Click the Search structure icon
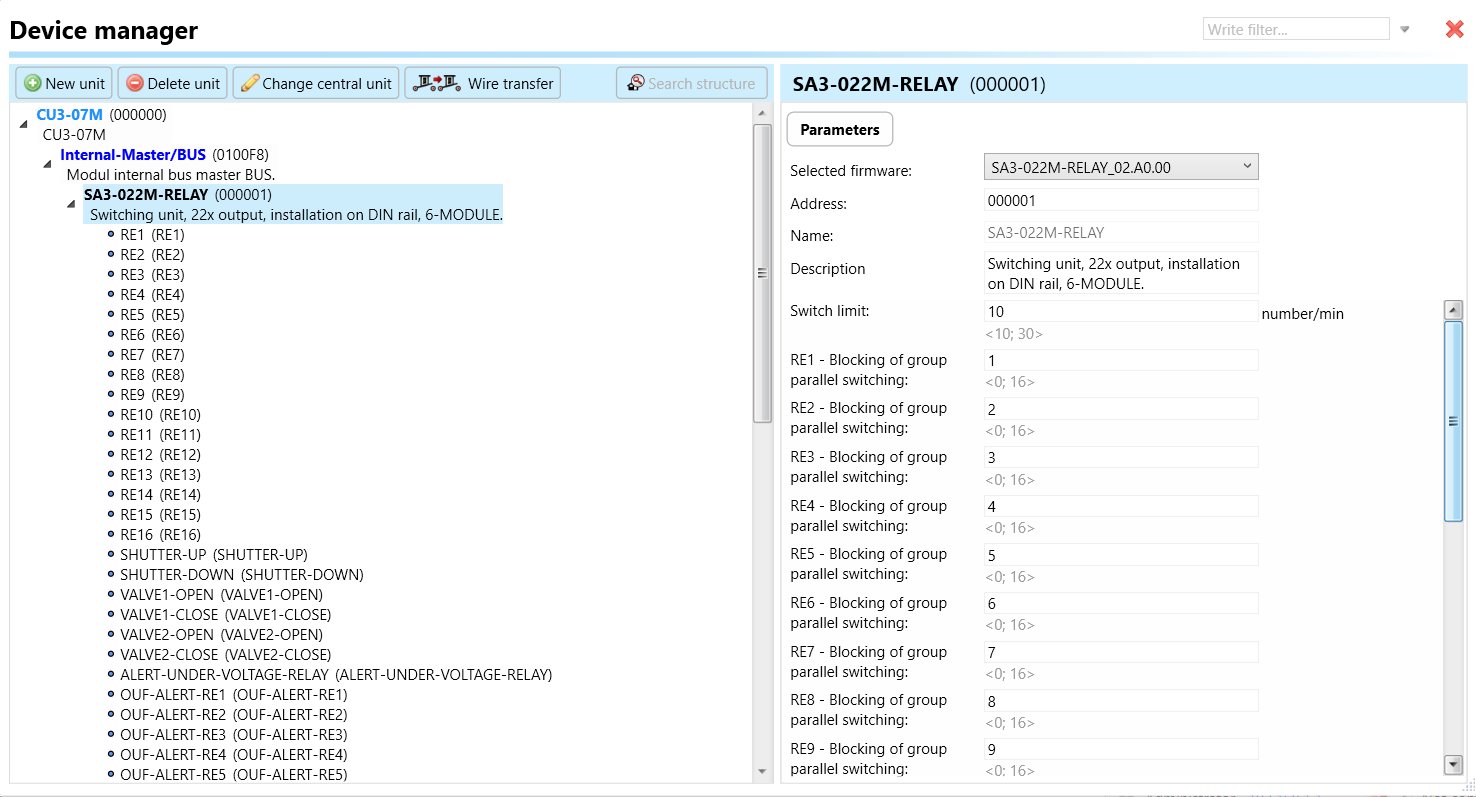Screen dimensions: 1476x797 pyautogui.click(x=635, y=84)
